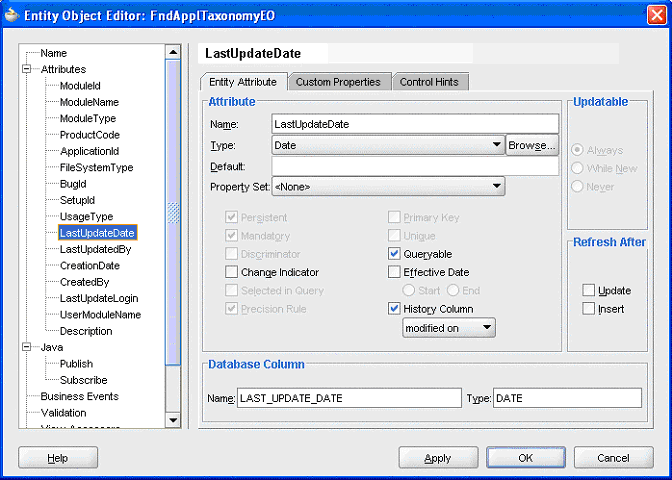The height and width of the screenshot is (480, 672).
Task: Click the Apply button
Action: tap(438, 458)
